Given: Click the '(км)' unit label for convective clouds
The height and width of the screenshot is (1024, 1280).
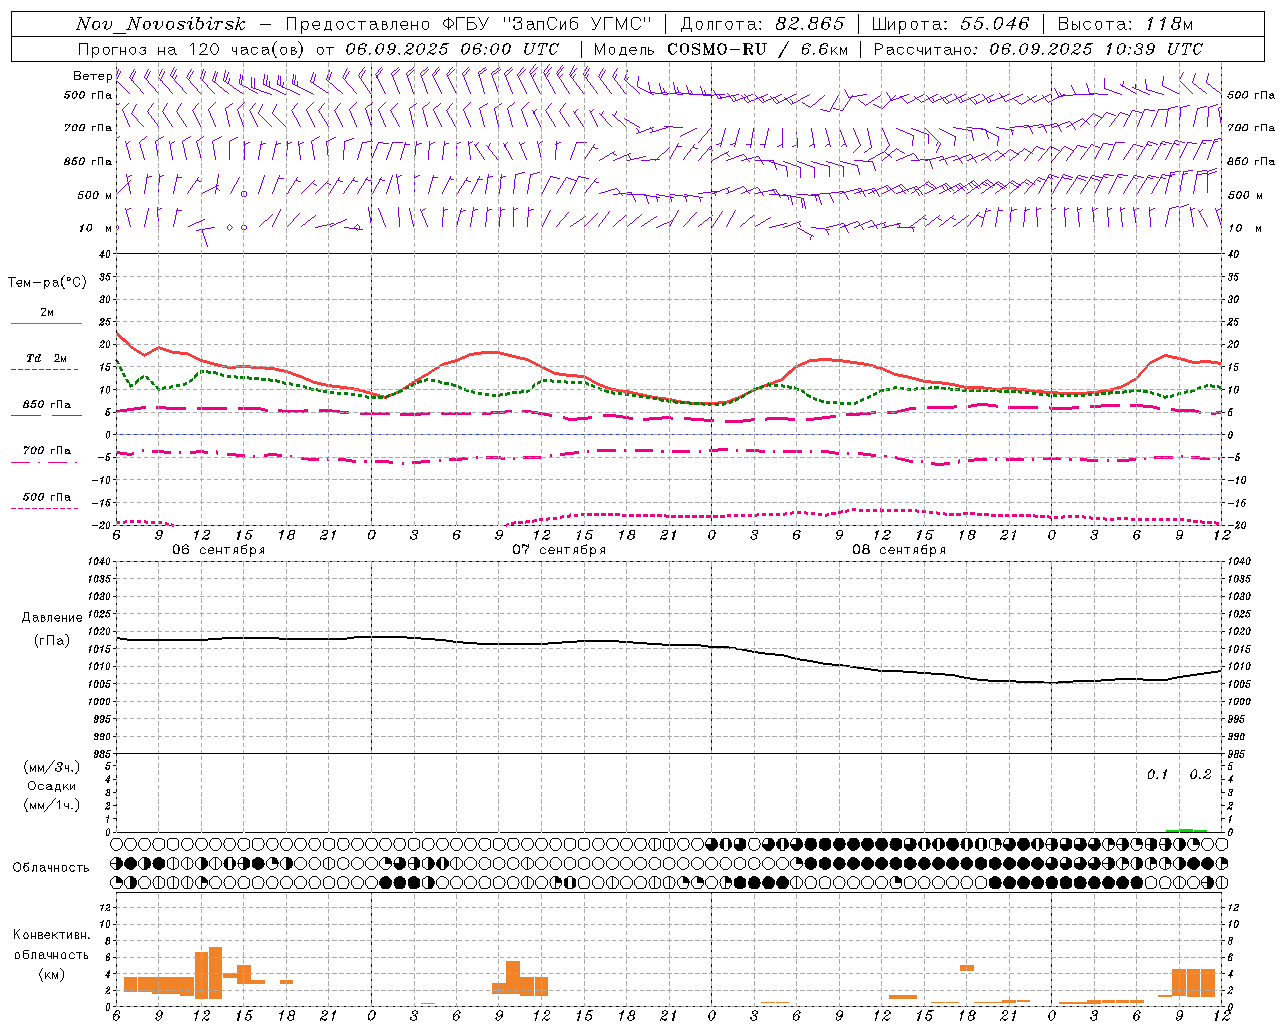Looking at the screenshot, I should [52, 974].
